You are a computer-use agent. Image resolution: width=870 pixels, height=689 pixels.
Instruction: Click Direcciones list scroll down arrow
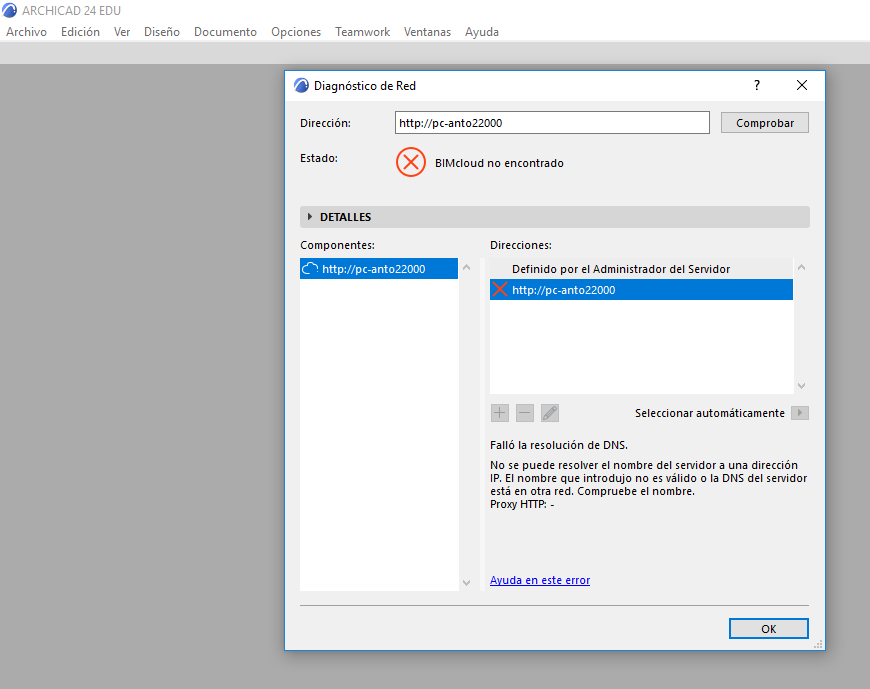[x=801, y=386]
